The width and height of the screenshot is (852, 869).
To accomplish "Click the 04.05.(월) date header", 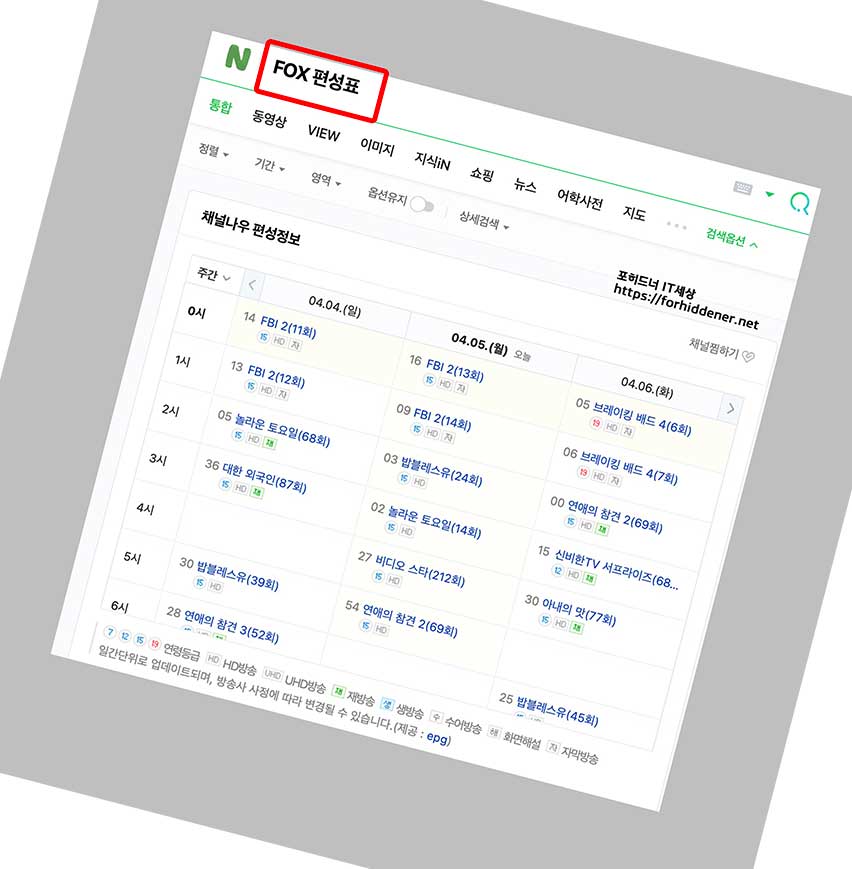I will [x=479, y=345].
